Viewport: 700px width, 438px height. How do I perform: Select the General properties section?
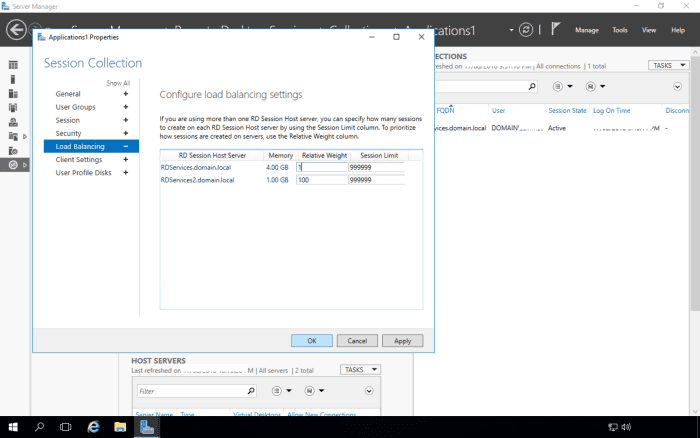click(68, 94)
